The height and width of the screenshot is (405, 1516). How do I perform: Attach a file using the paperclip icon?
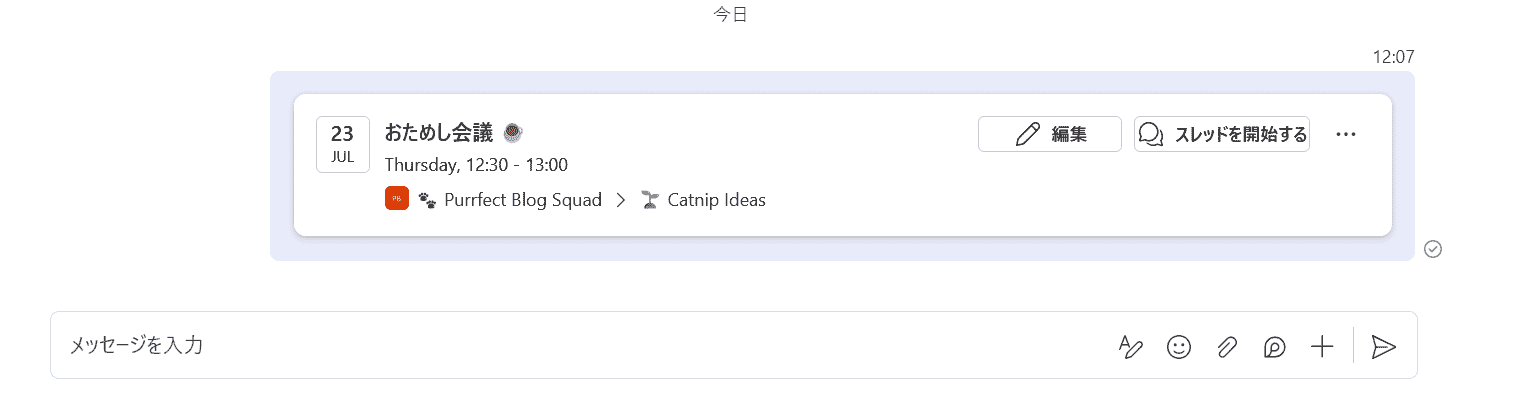[1227, 347]
